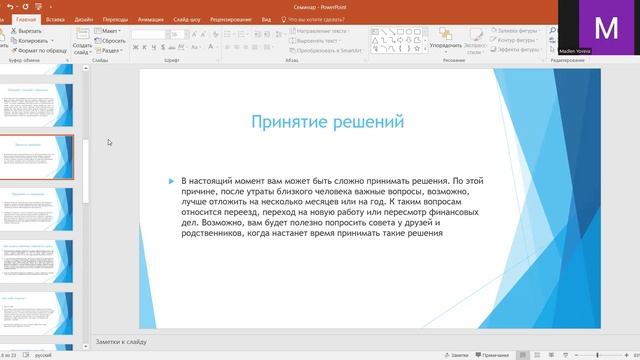Start slideshow from beginning icon in title bar
Screen dimensions: 640x360
(x=38, y=7)
